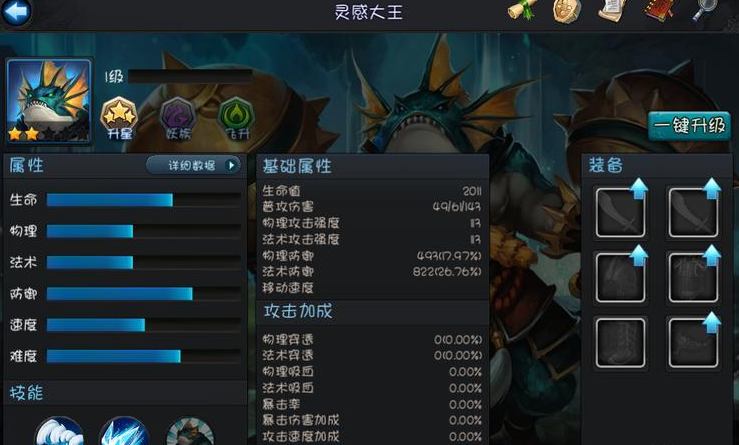The height and width of the screenshot is (445, 739).
Task: Select the hero portrait thumbnail
Action: (49, 100)
